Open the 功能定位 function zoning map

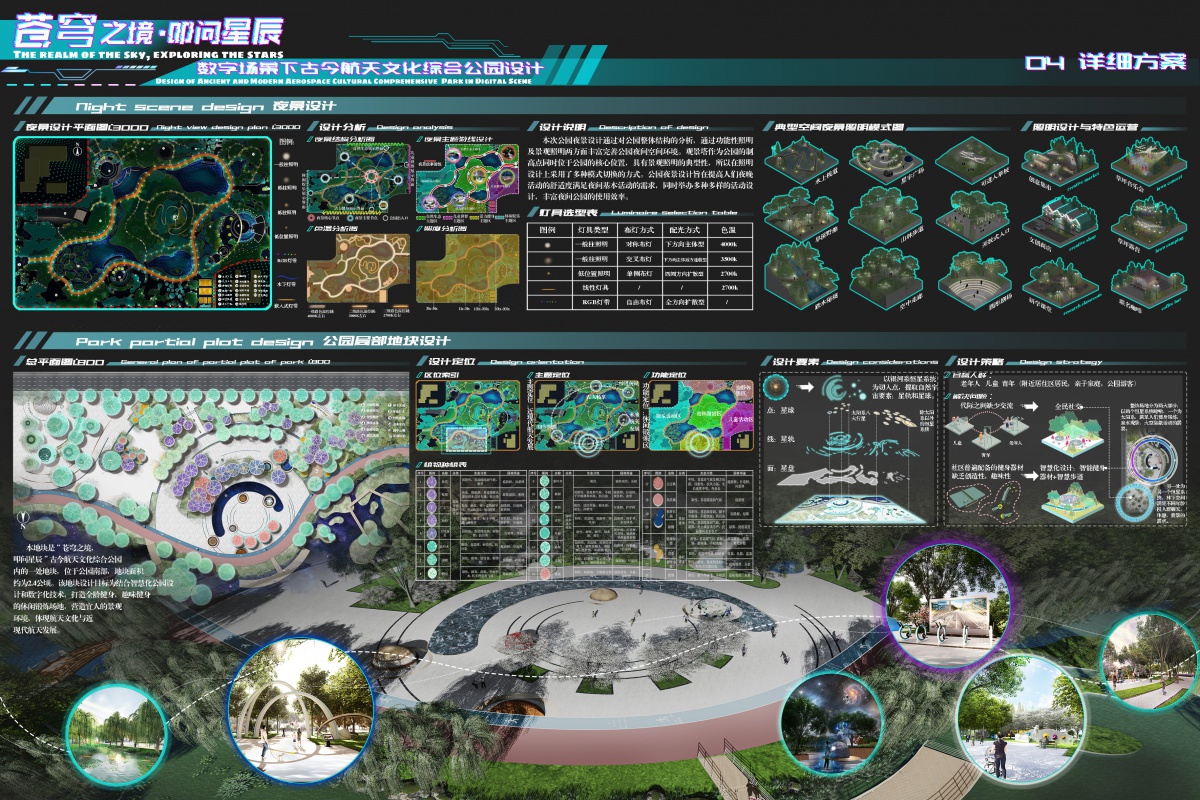pyautogui.click(x=702, y=415)
